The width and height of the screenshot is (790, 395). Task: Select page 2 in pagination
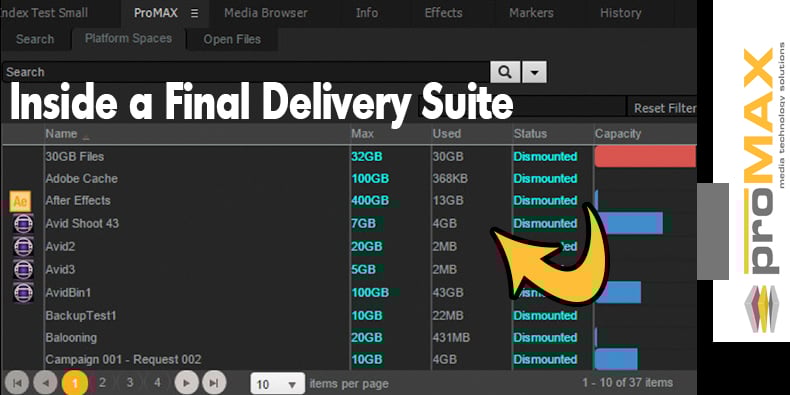102,383
